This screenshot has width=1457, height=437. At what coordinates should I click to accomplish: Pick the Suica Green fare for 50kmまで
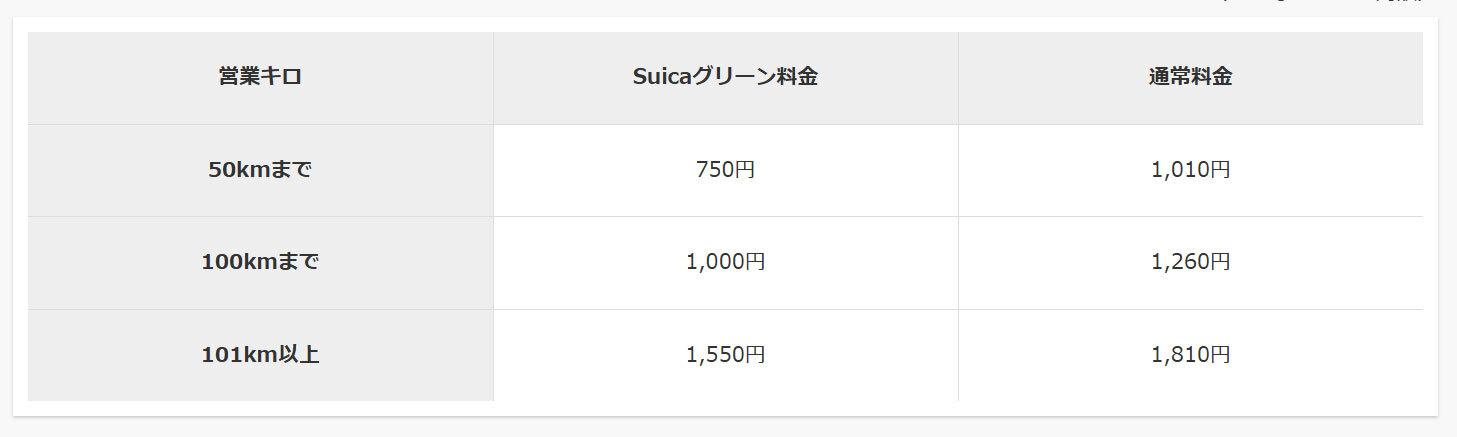[725, 170]
